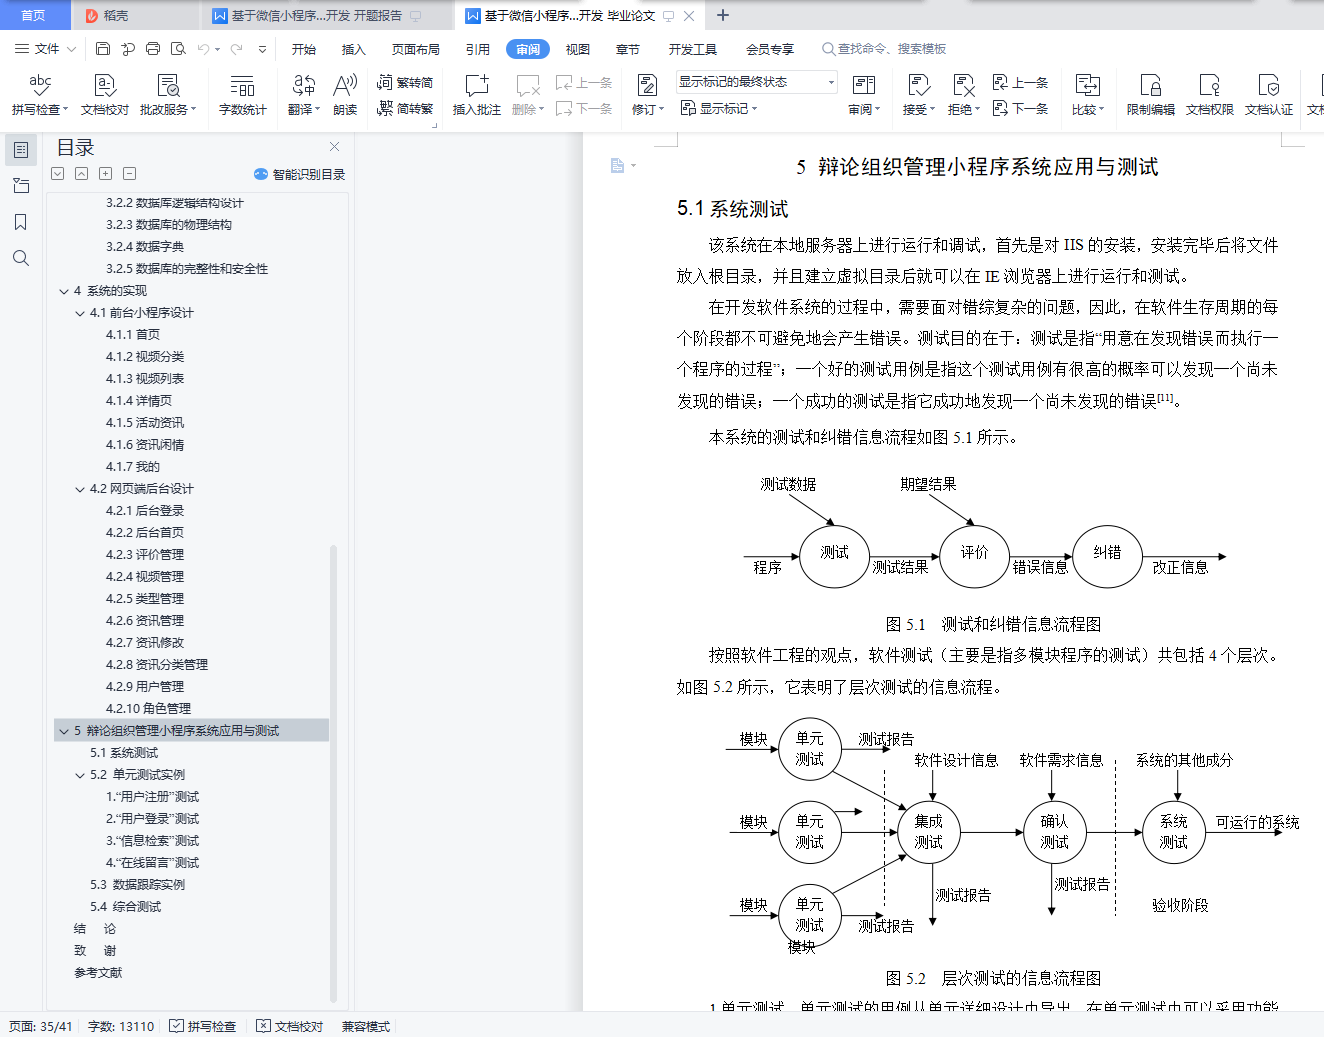Go to previous revision 上一条 next to 拒绝
1324x1037 pixels.
[x=1020, y=83]
